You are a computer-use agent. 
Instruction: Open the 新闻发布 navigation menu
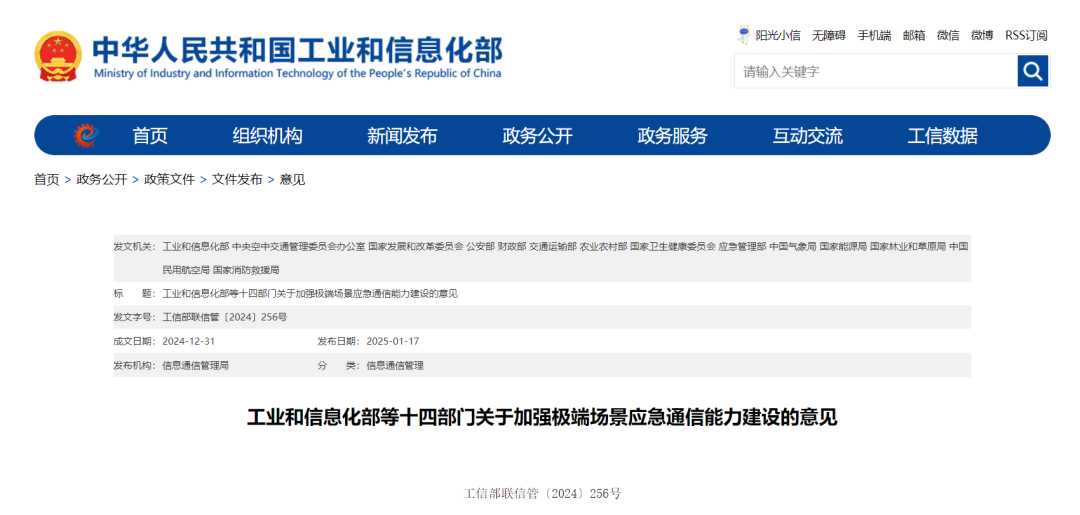click(402, 136)
